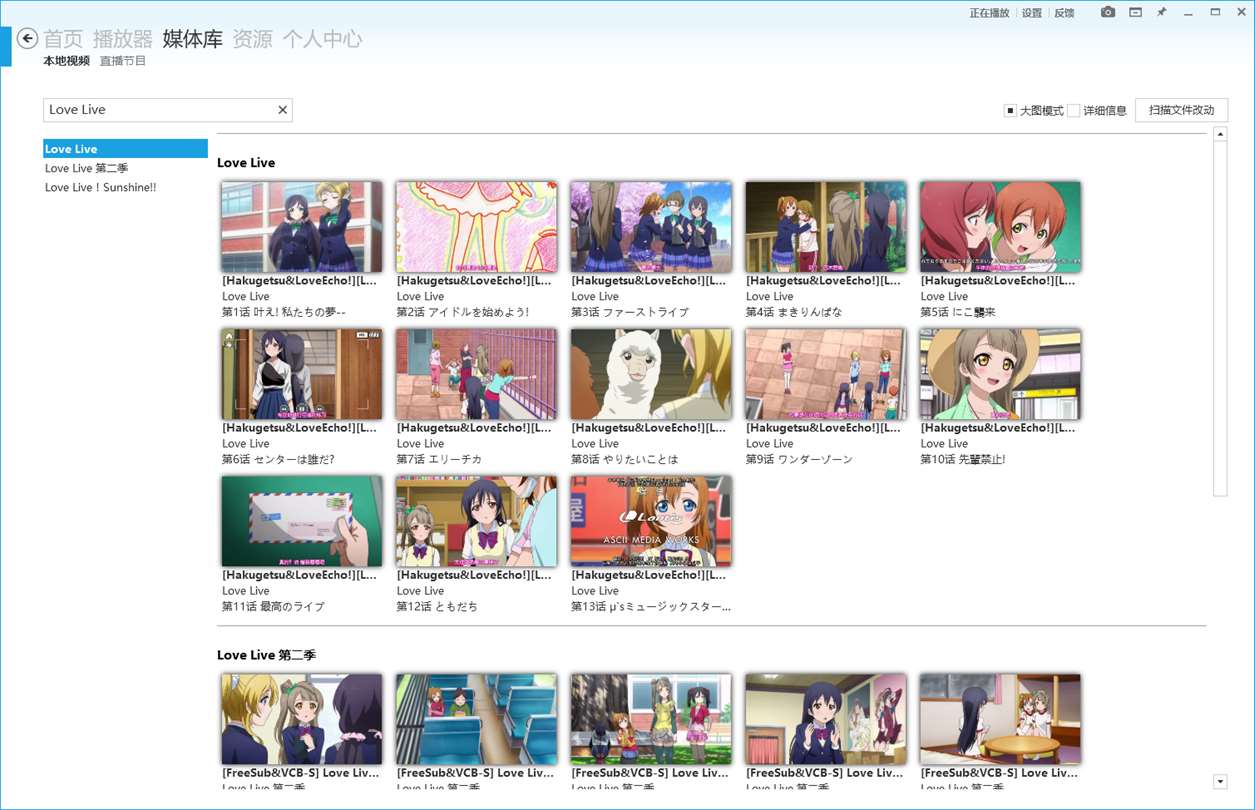The height and width of the screenshot is (810, 1255).
Task: Click the Love Live 第二季 section heading
Action: click(x=266, y=655)
